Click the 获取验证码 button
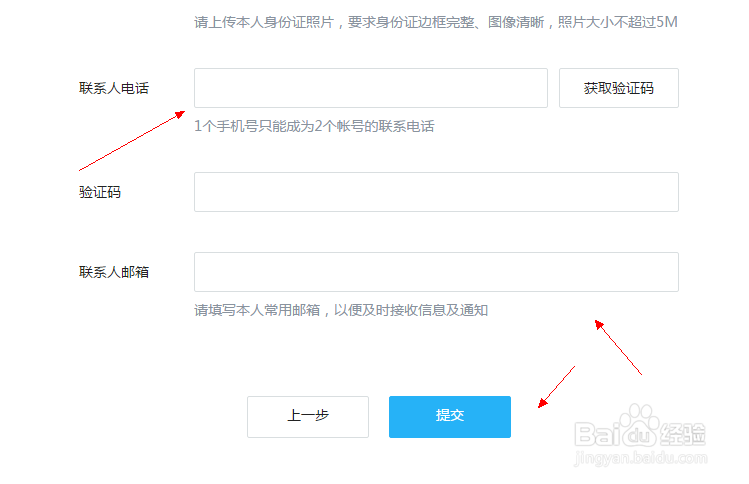 point(619,88)
